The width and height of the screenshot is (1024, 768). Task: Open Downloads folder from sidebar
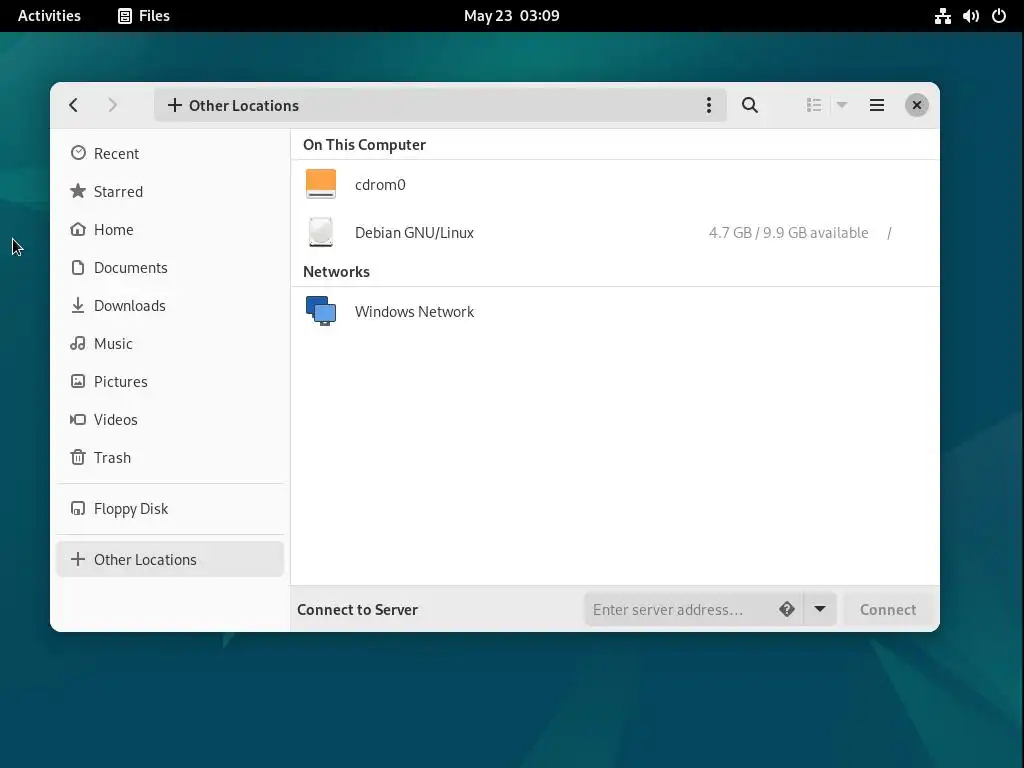[x=170, y=305]
